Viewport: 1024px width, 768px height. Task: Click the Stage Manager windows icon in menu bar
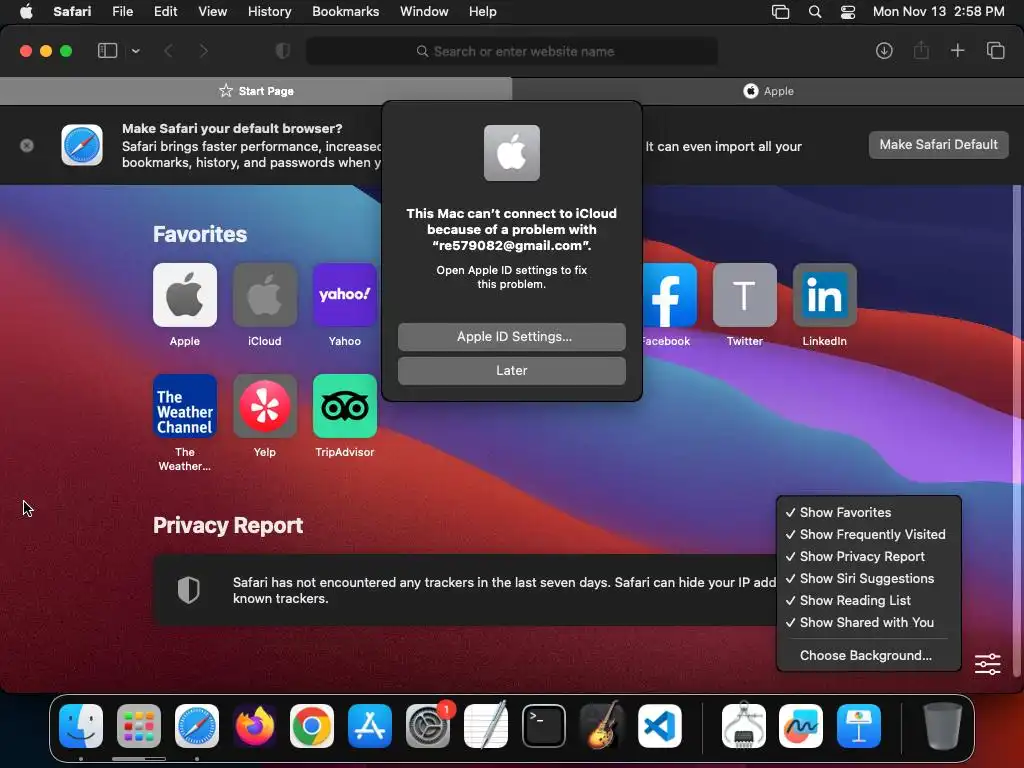(x=780, y=12)
